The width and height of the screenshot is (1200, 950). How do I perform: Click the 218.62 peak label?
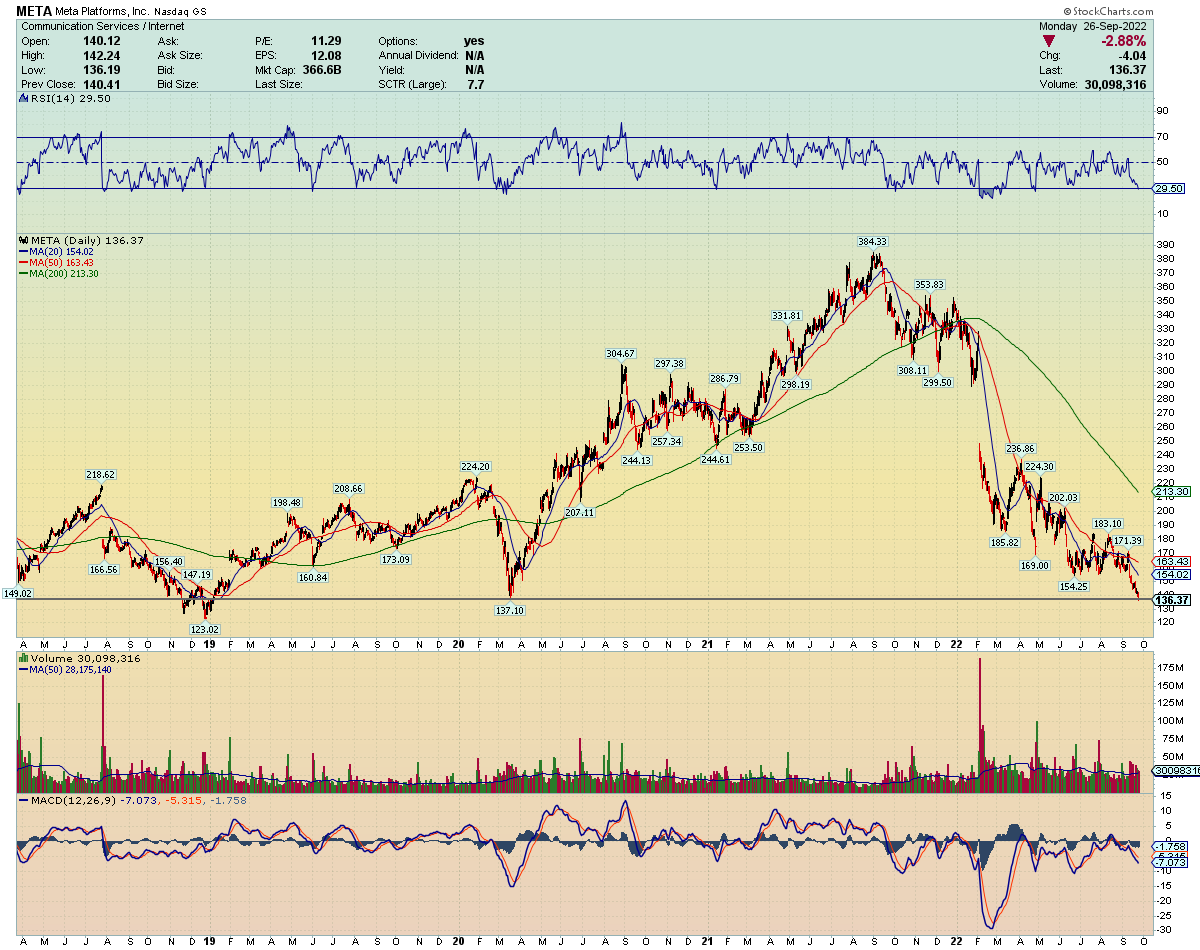coord(101,474)
